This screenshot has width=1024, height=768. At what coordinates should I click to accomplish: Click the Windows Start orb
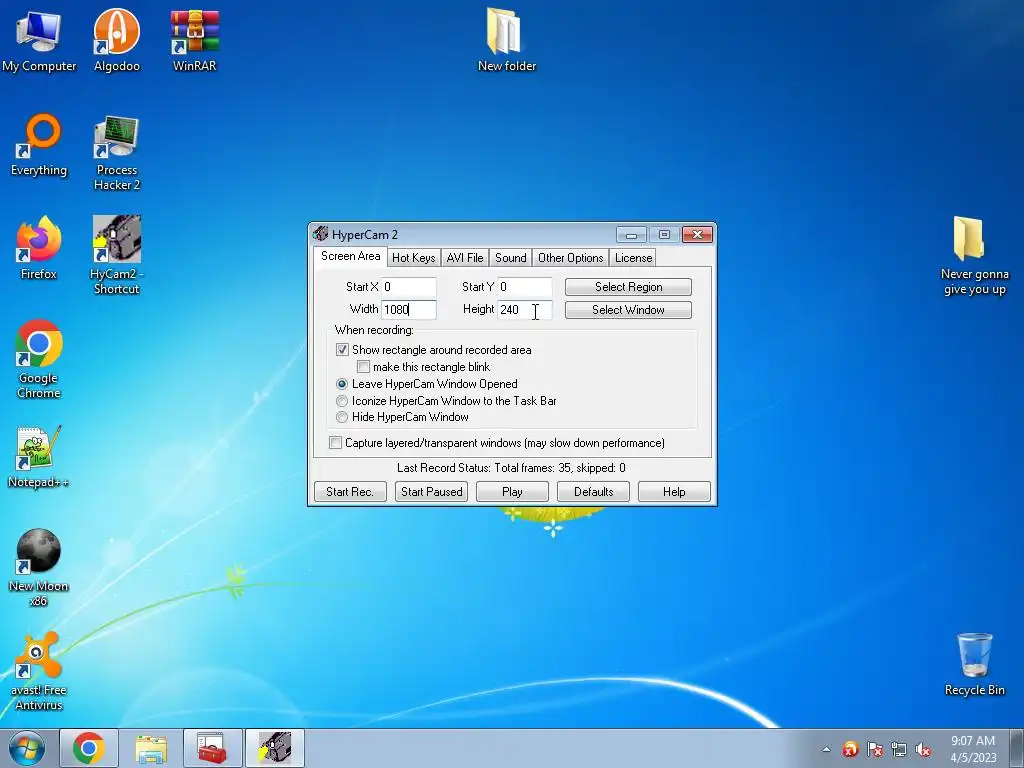(27, 748)
